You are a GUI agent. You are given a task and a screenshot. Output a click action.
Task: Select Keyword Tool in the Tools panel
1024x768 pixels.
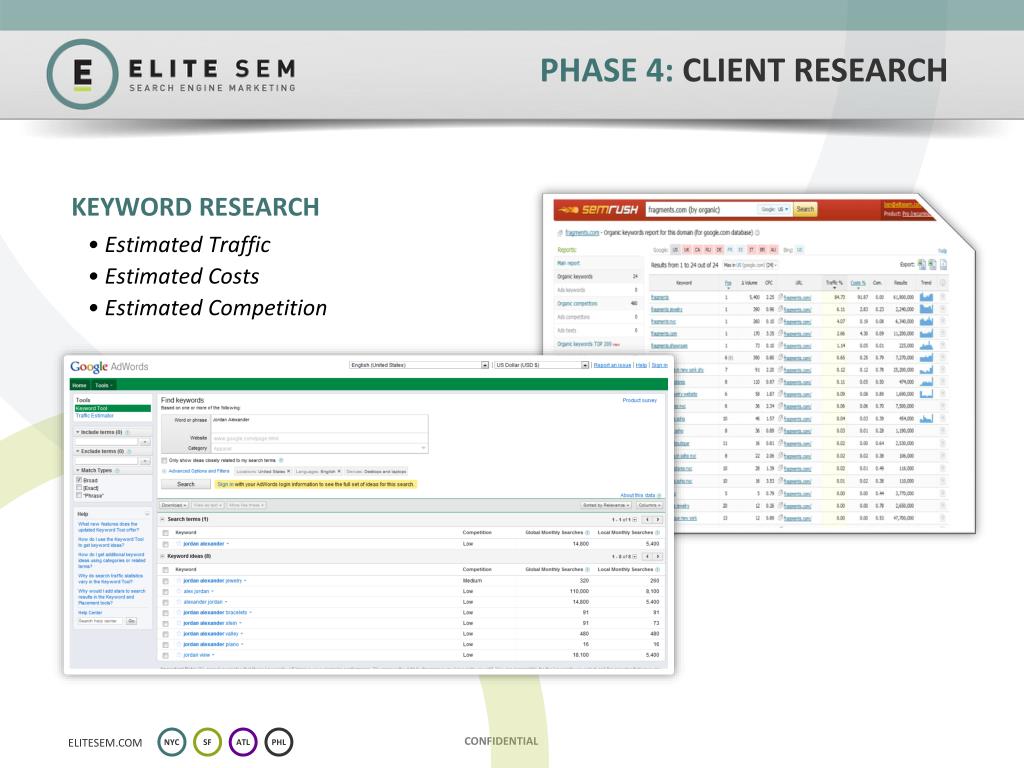[113, 408]
